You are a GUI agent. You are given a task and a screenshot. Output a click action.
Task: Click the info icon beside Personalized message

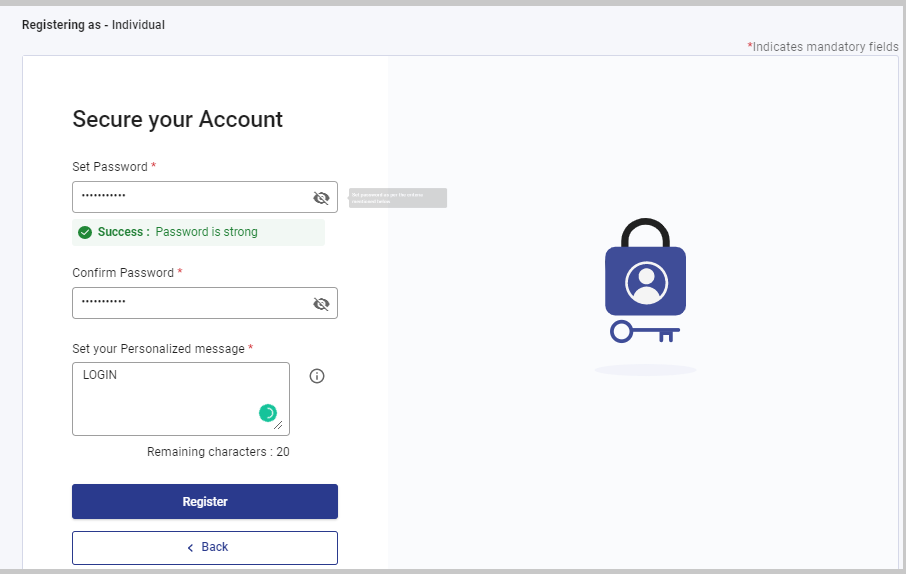coord(317,376)
